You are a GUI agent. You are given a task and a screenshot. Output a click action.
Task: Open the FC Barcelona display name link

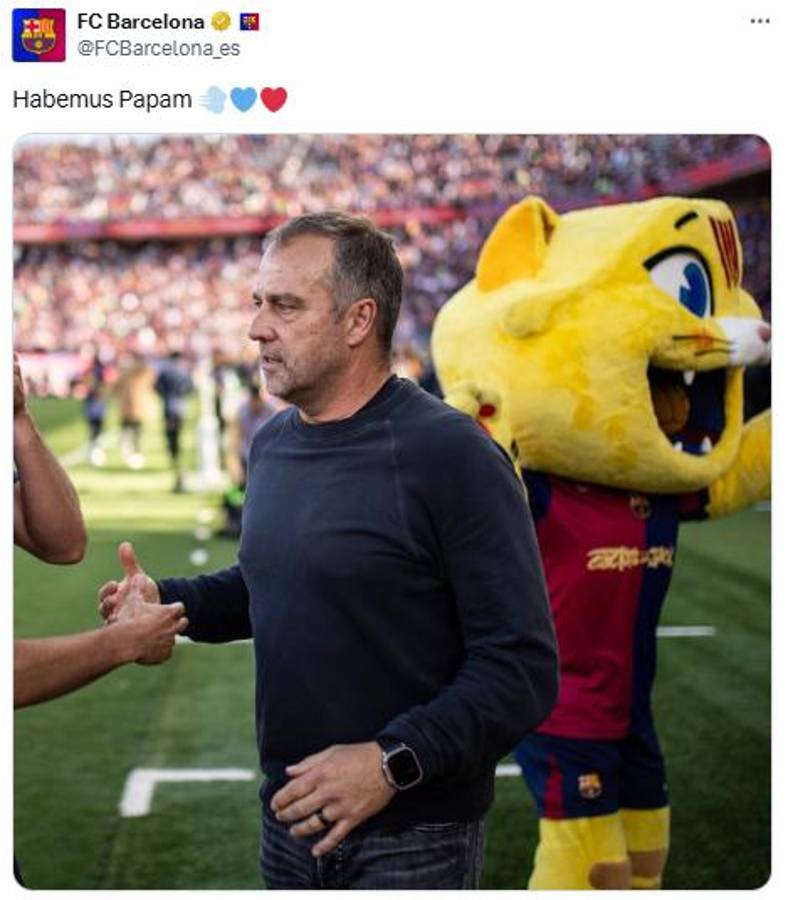(140, 21)
